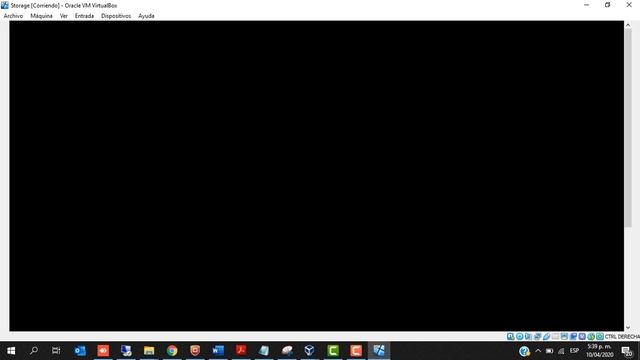640x360 pixels.
Task: Open File Explorer from the taskbar
Action: click(149, 351)
